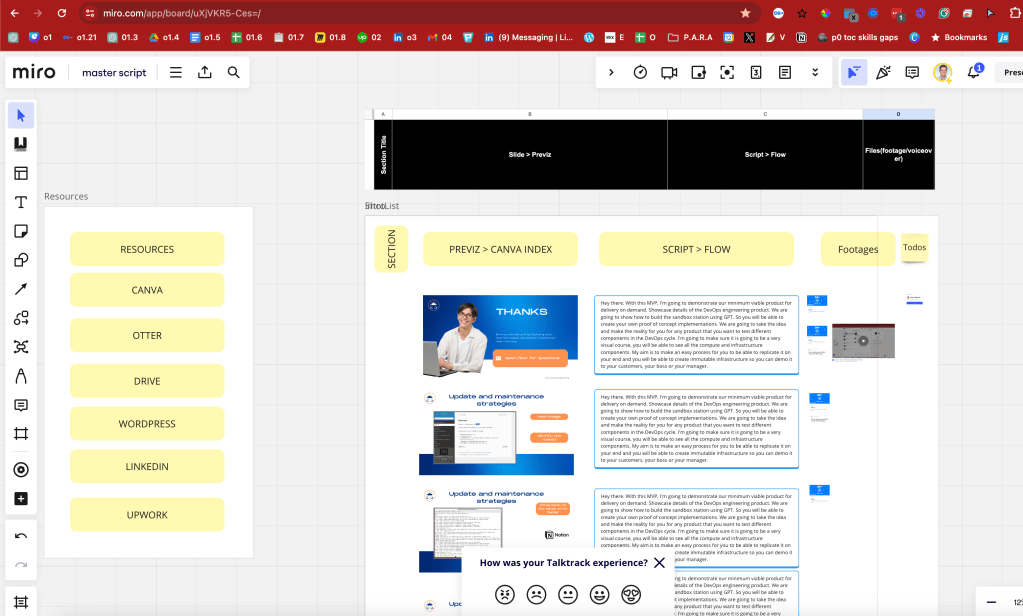Open the P.A.R.A bookmarks folder
The image size is (1023, 616).
pos(690,37)
